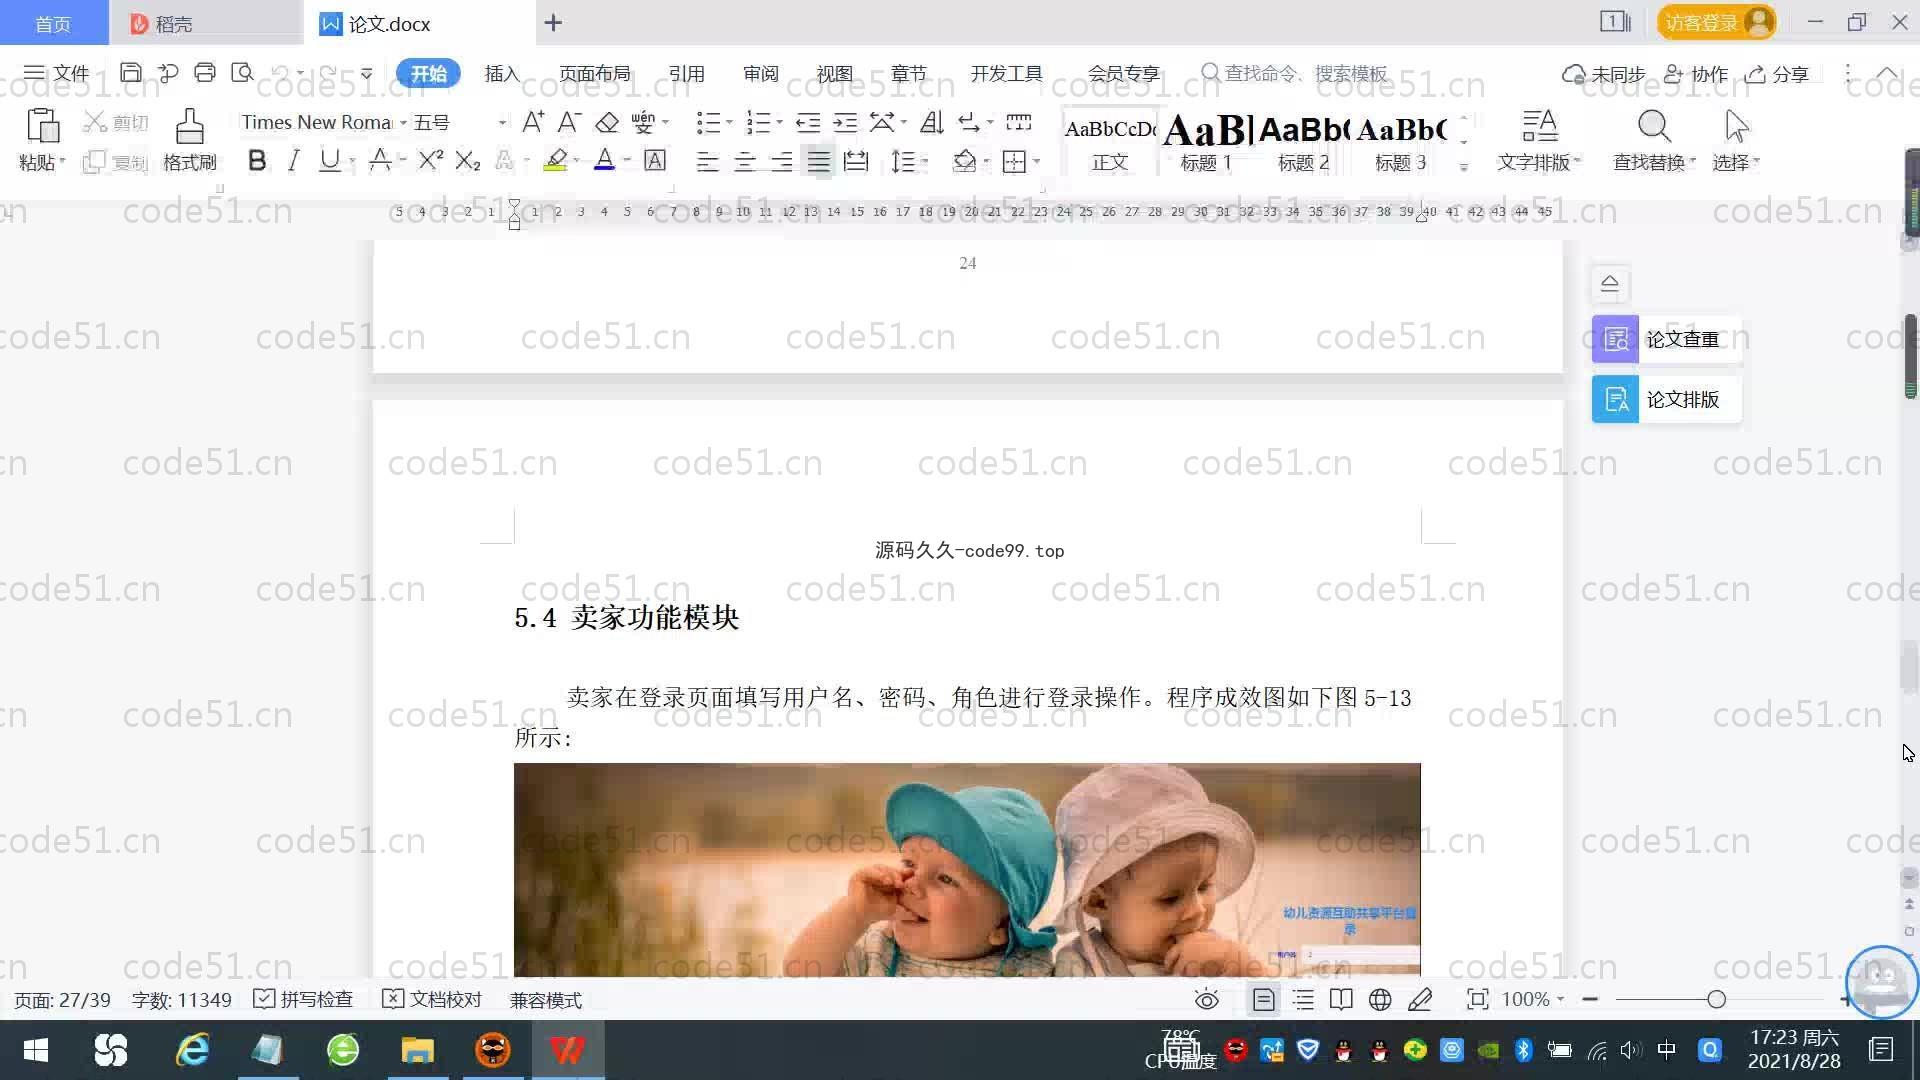Decrease font size with A- icon
This screenshot has height=1080, width=1920.
tap(569, 122)
